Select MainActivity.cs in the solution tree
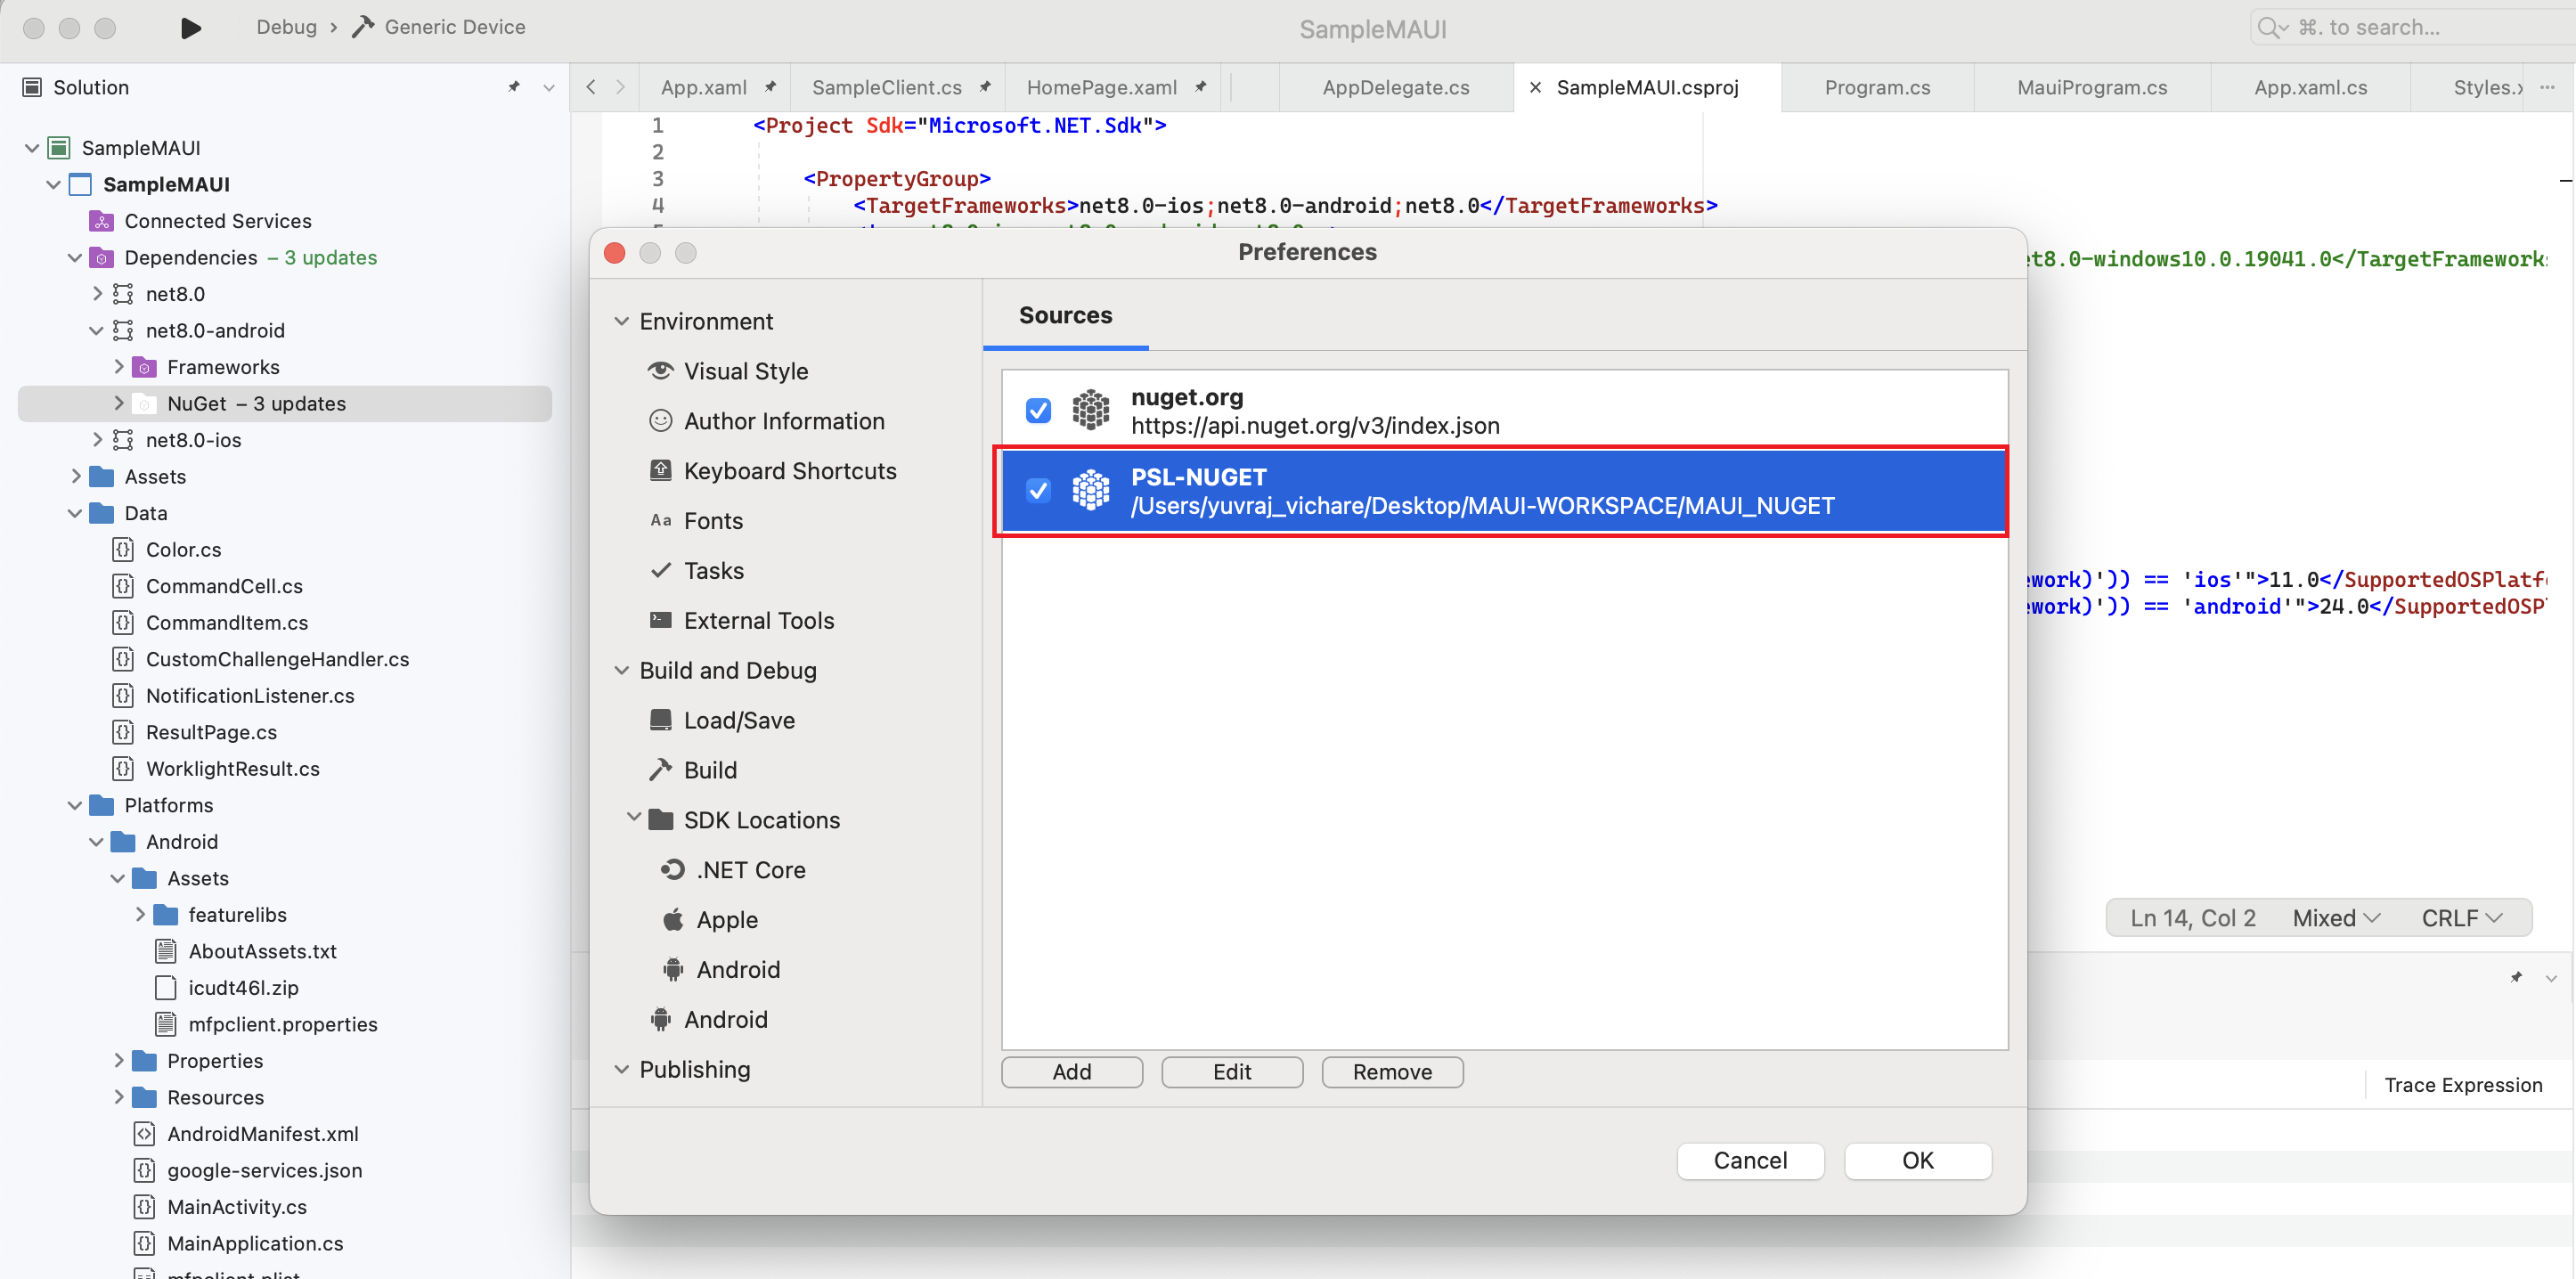The width and height of the screenshot is (2576, 1279). pos(236,1207)
